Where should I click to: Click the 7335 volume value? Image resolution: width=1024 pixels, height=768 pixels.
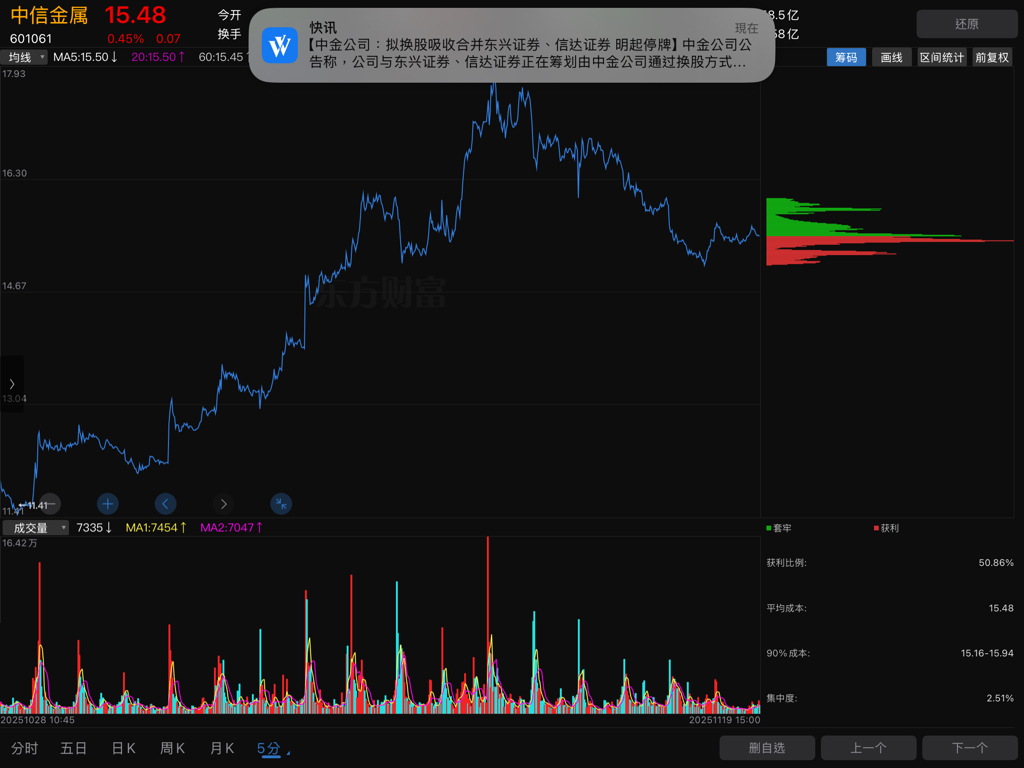tap(94, 528)
